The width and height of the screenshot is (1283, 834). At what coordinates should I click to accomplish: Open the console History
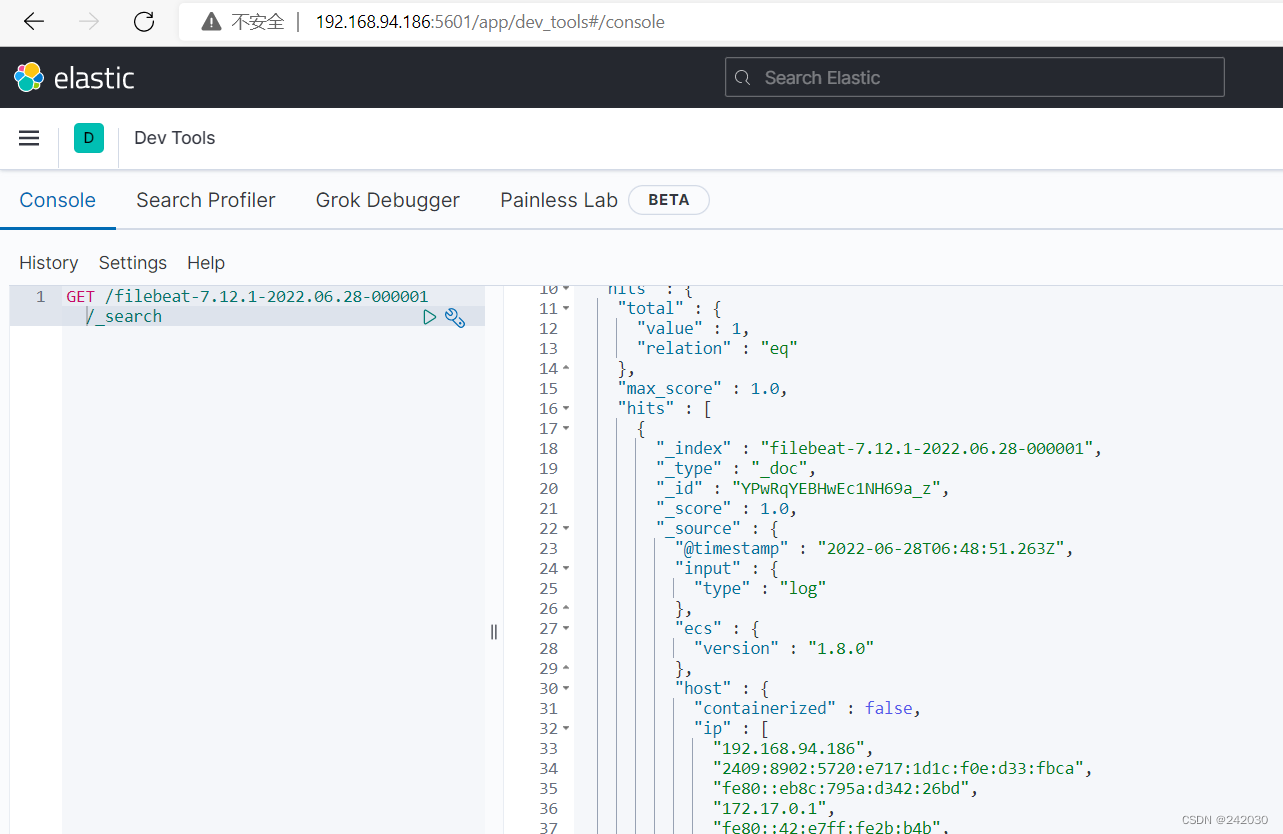(x=49, y=263)
